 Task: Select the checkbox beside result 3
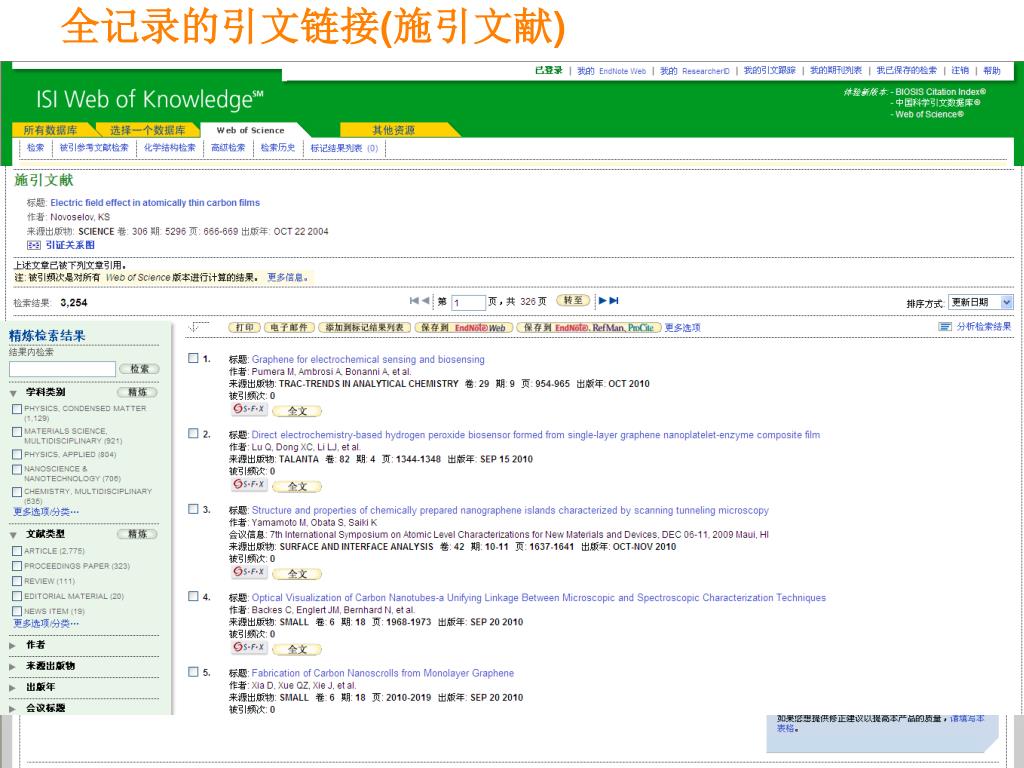click(193, 509)
